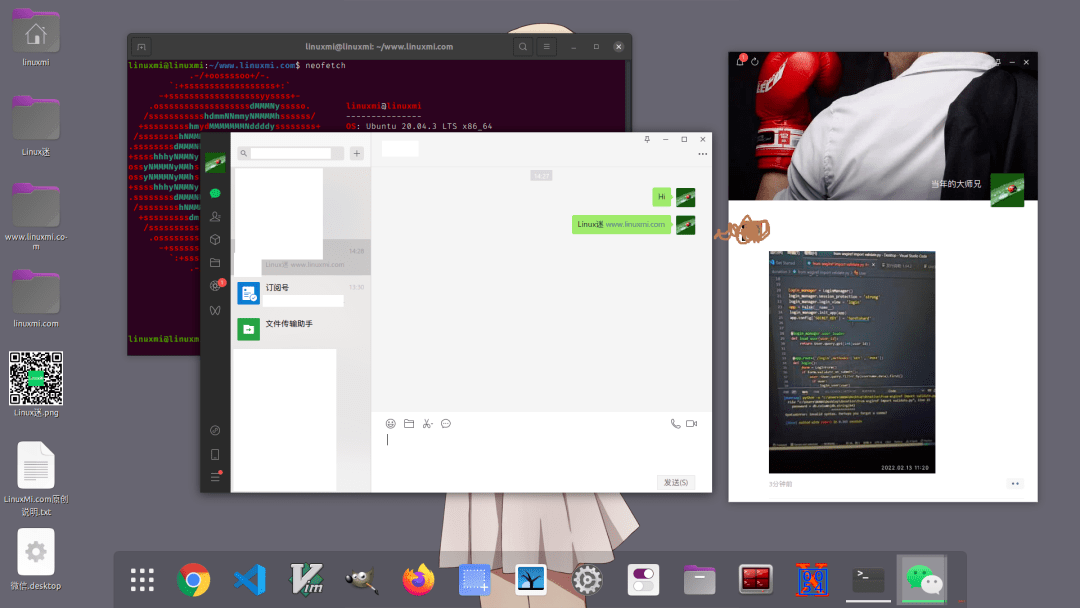This screenshot has width=1080, height=608.
Task: Open the red split-terminal Terminator app in dock
Action: click(x=756, y=580)
